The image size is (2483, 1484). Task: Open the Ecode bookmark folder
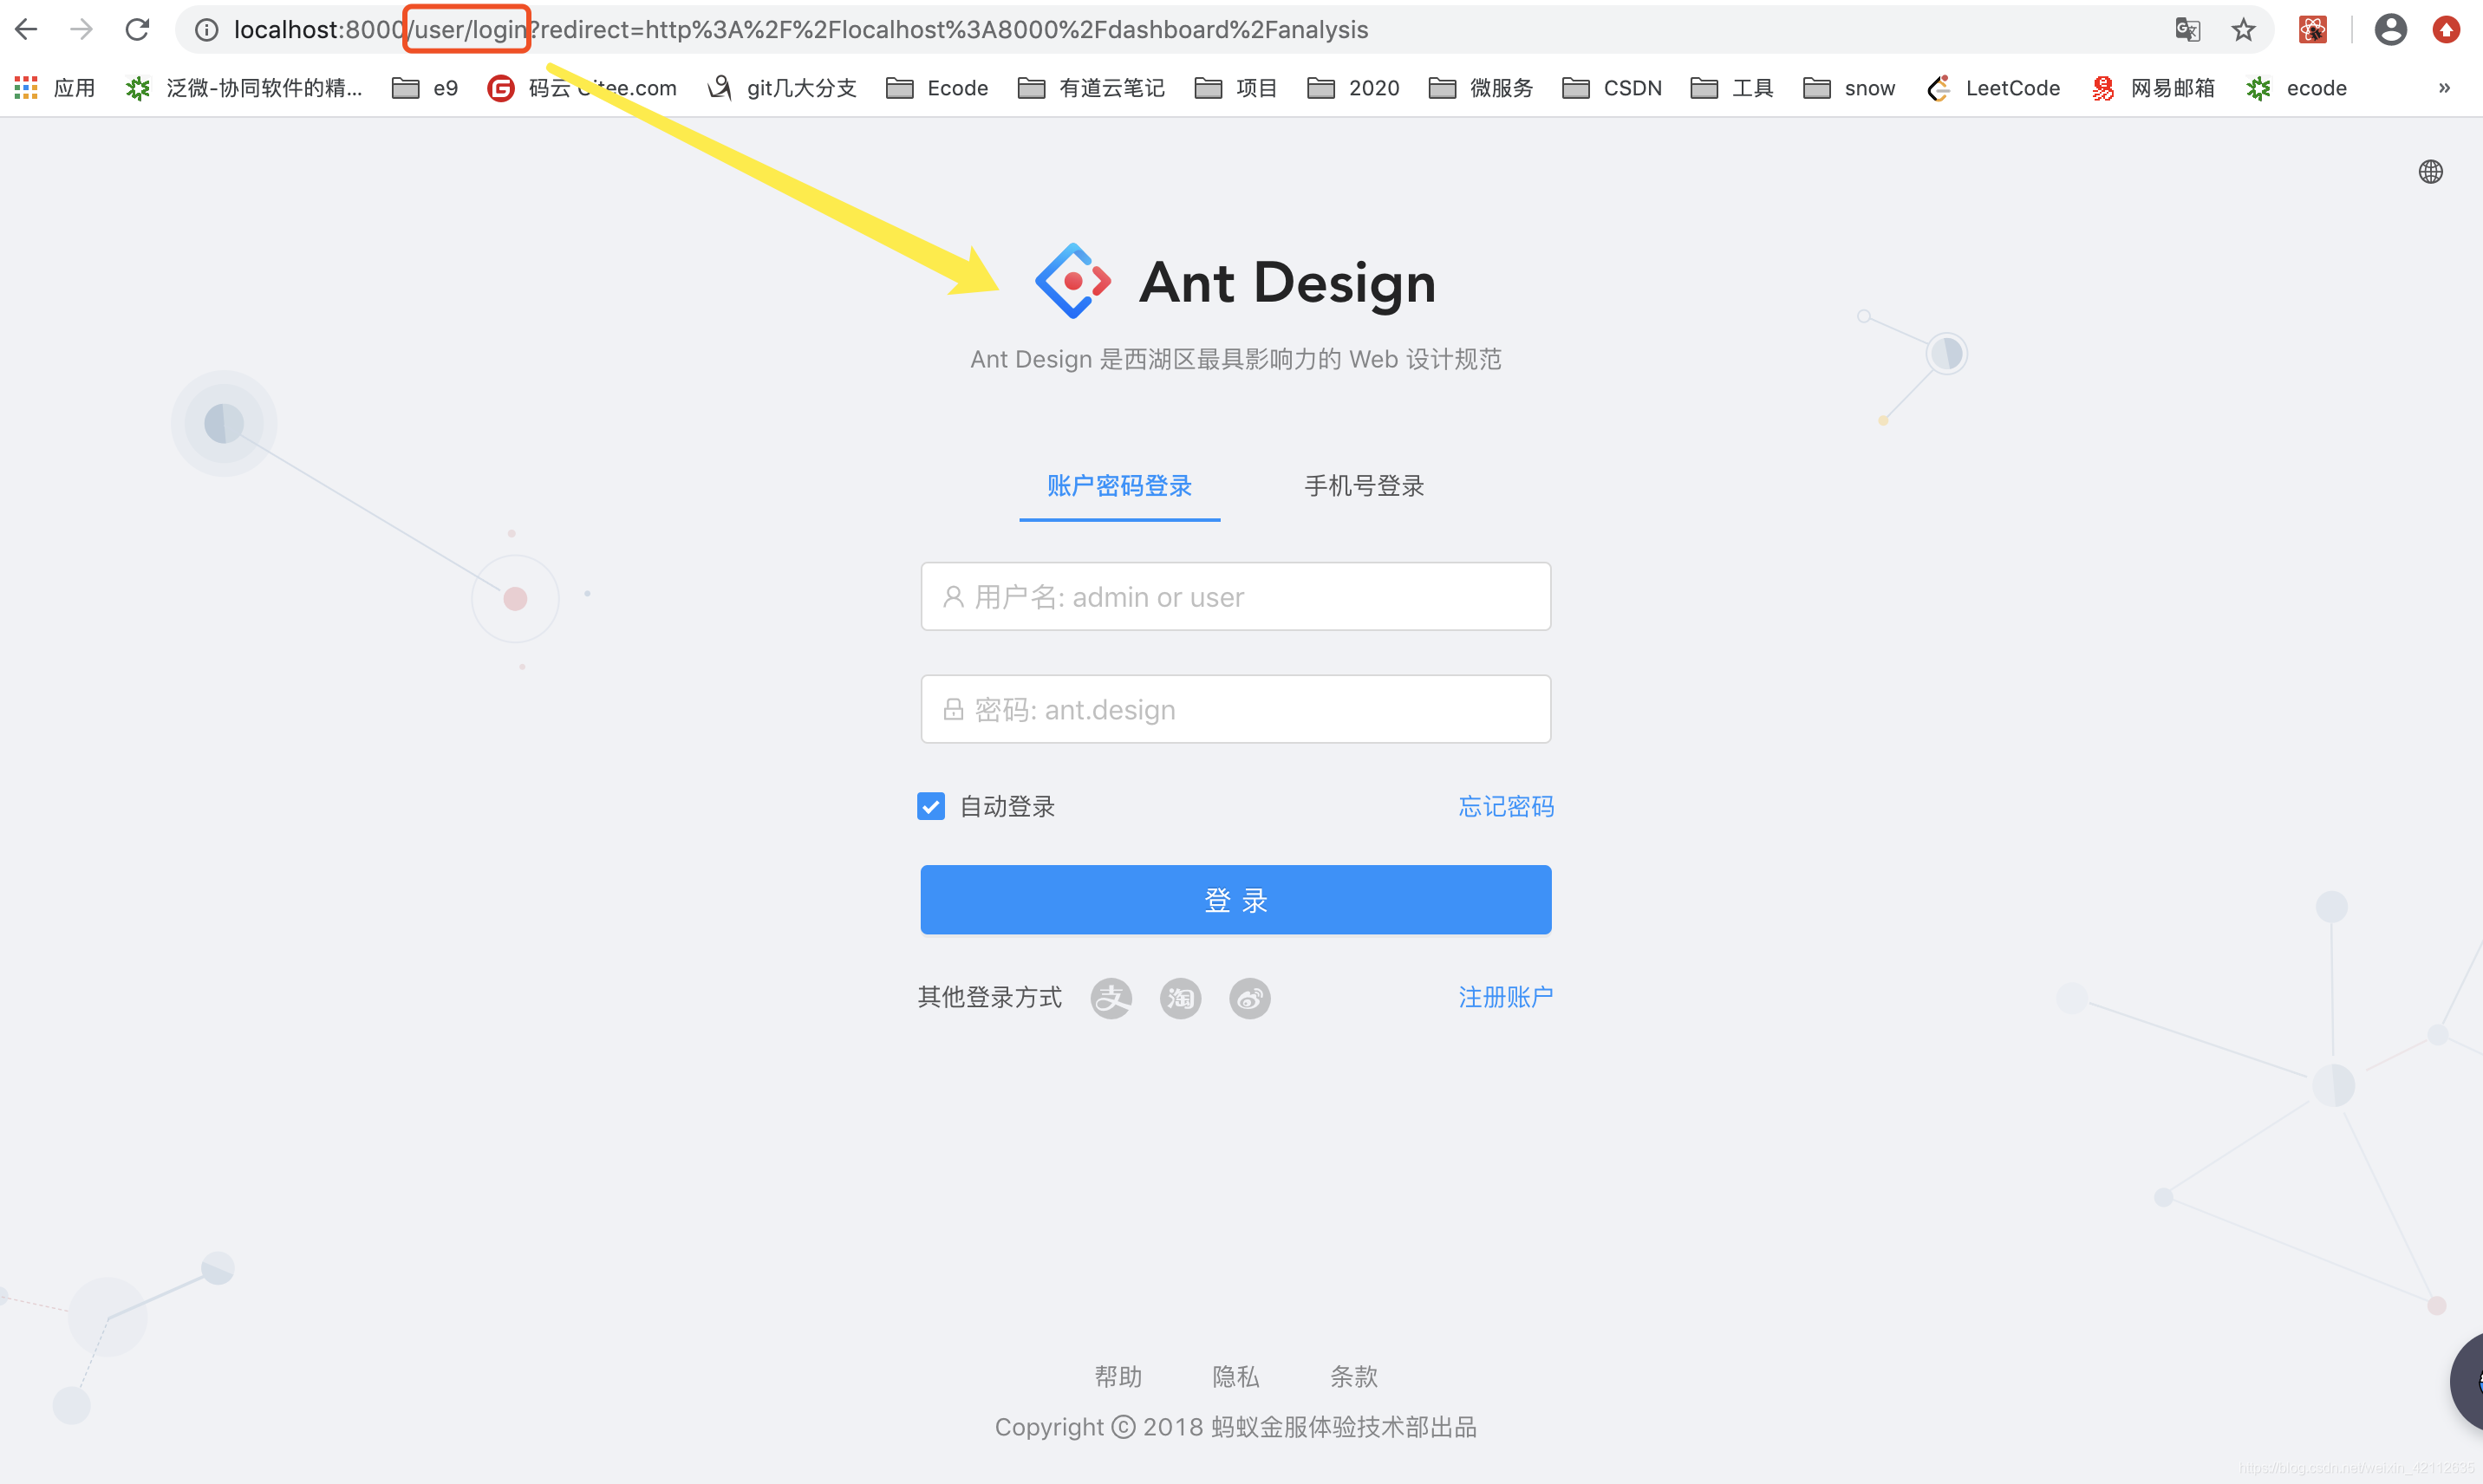point(937,88)
